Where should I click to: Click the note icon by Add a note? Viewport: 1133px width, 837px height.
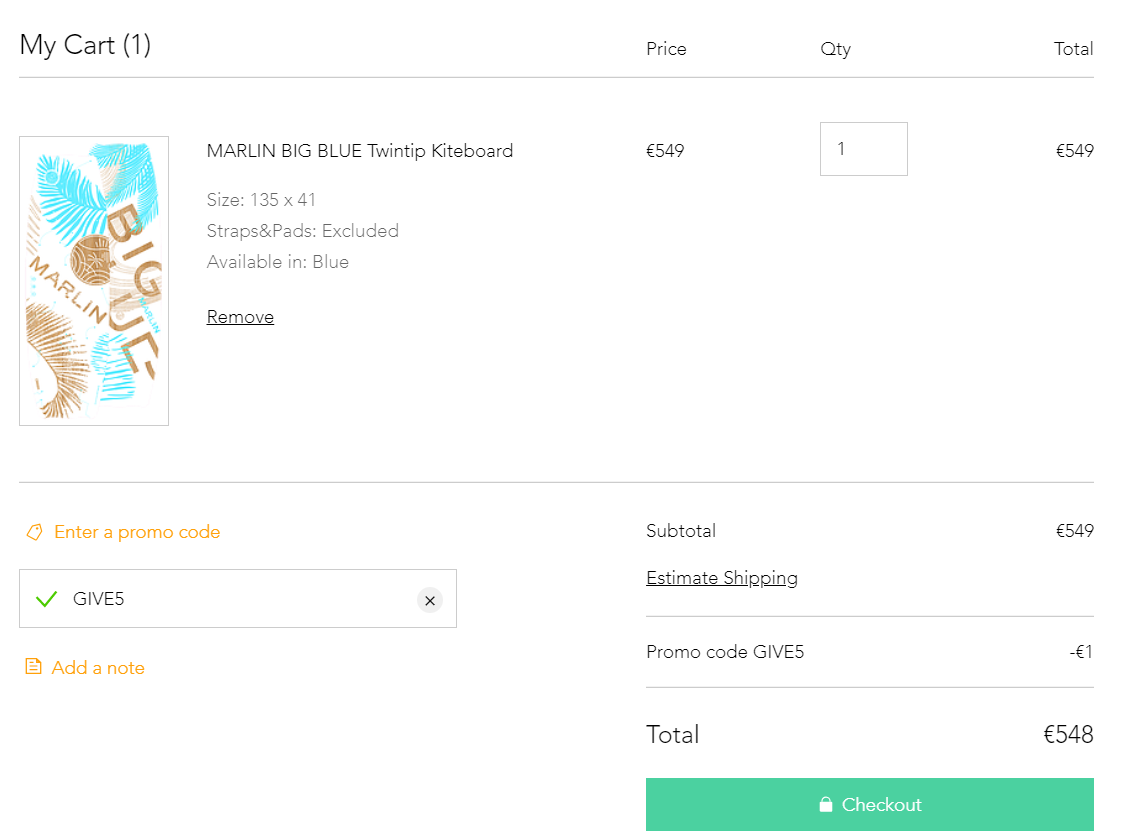pos(34,667)
